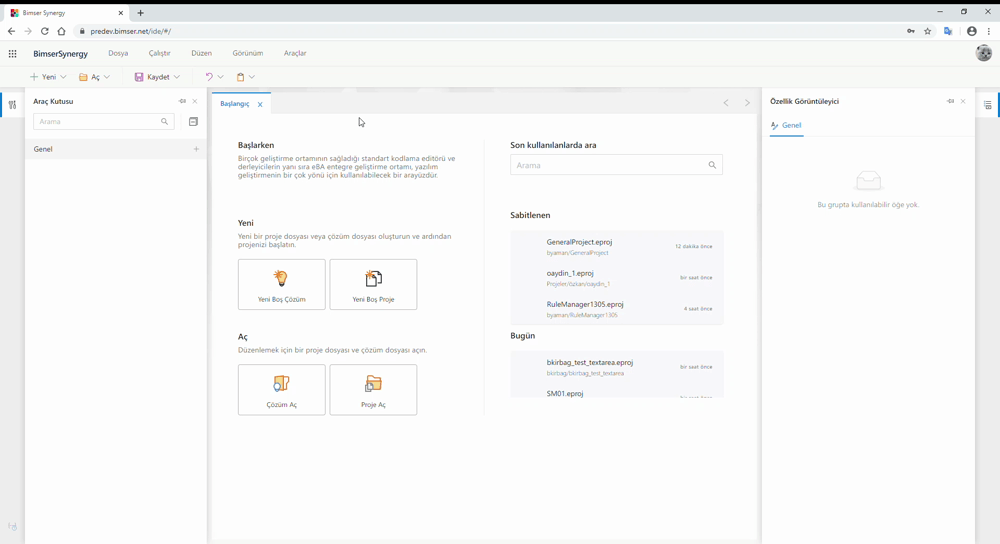Click the address bar URL
Screen dimensions: 1000x544
tap(131, 31)
